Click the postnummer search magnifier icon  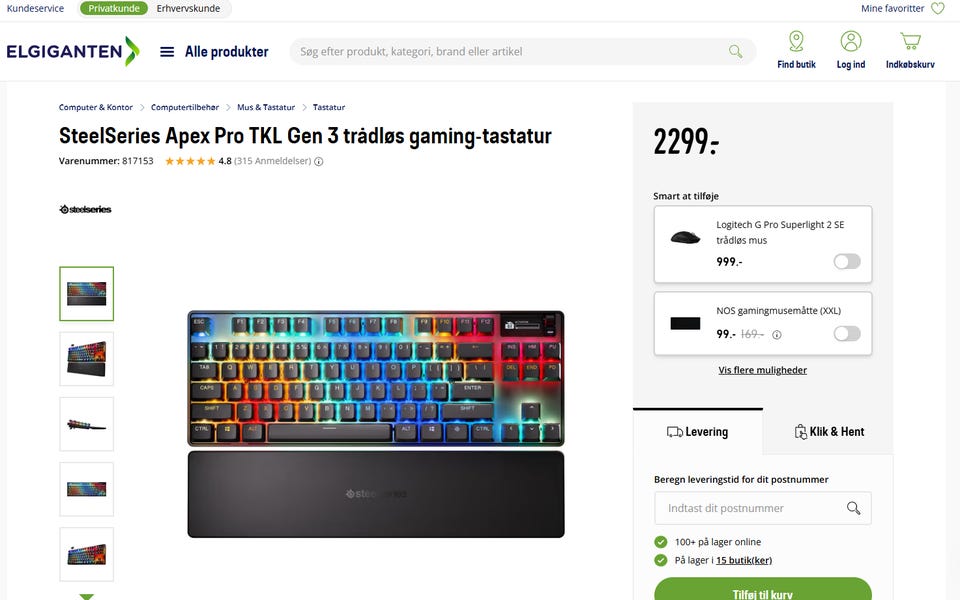(x=853, y=508)
